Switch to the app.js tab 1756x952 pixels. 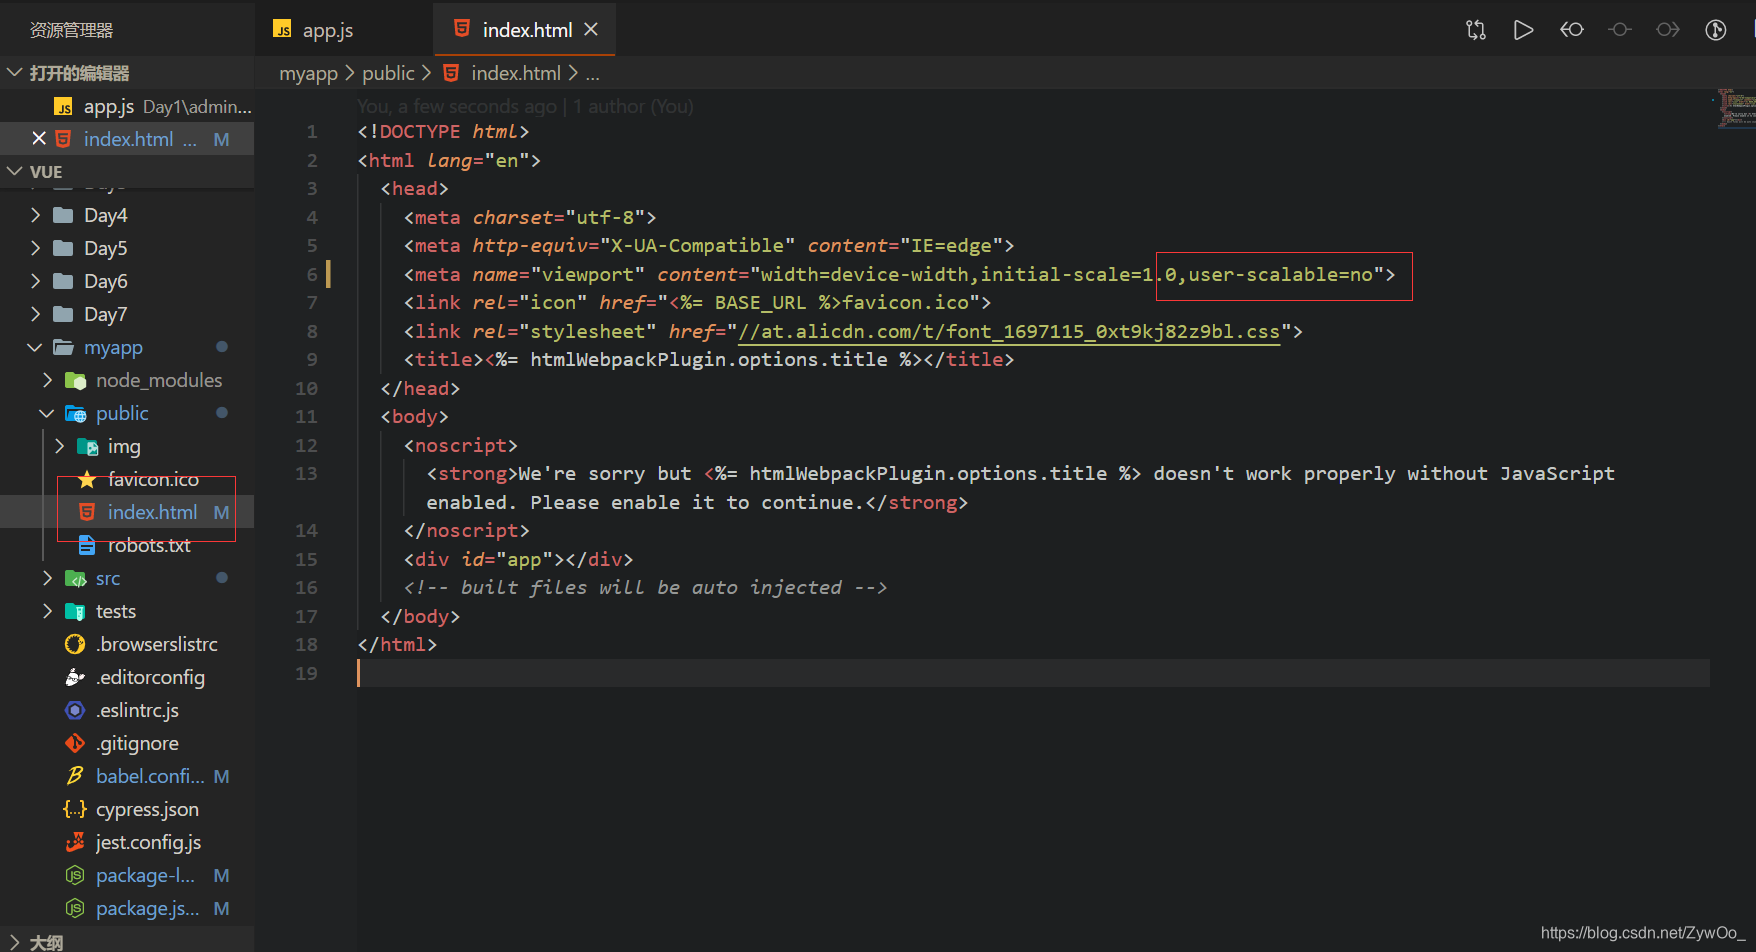pos(327,30)
